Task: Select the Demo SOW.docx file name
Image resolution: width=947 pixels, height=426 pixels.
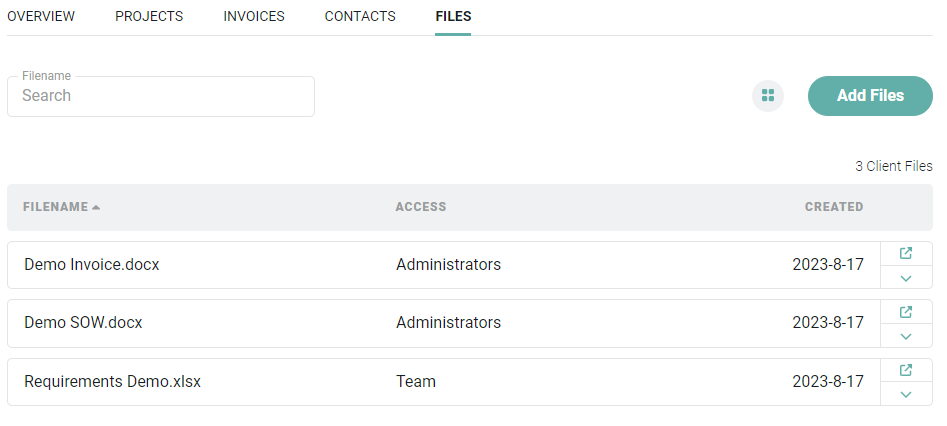Action: point(83,323)
